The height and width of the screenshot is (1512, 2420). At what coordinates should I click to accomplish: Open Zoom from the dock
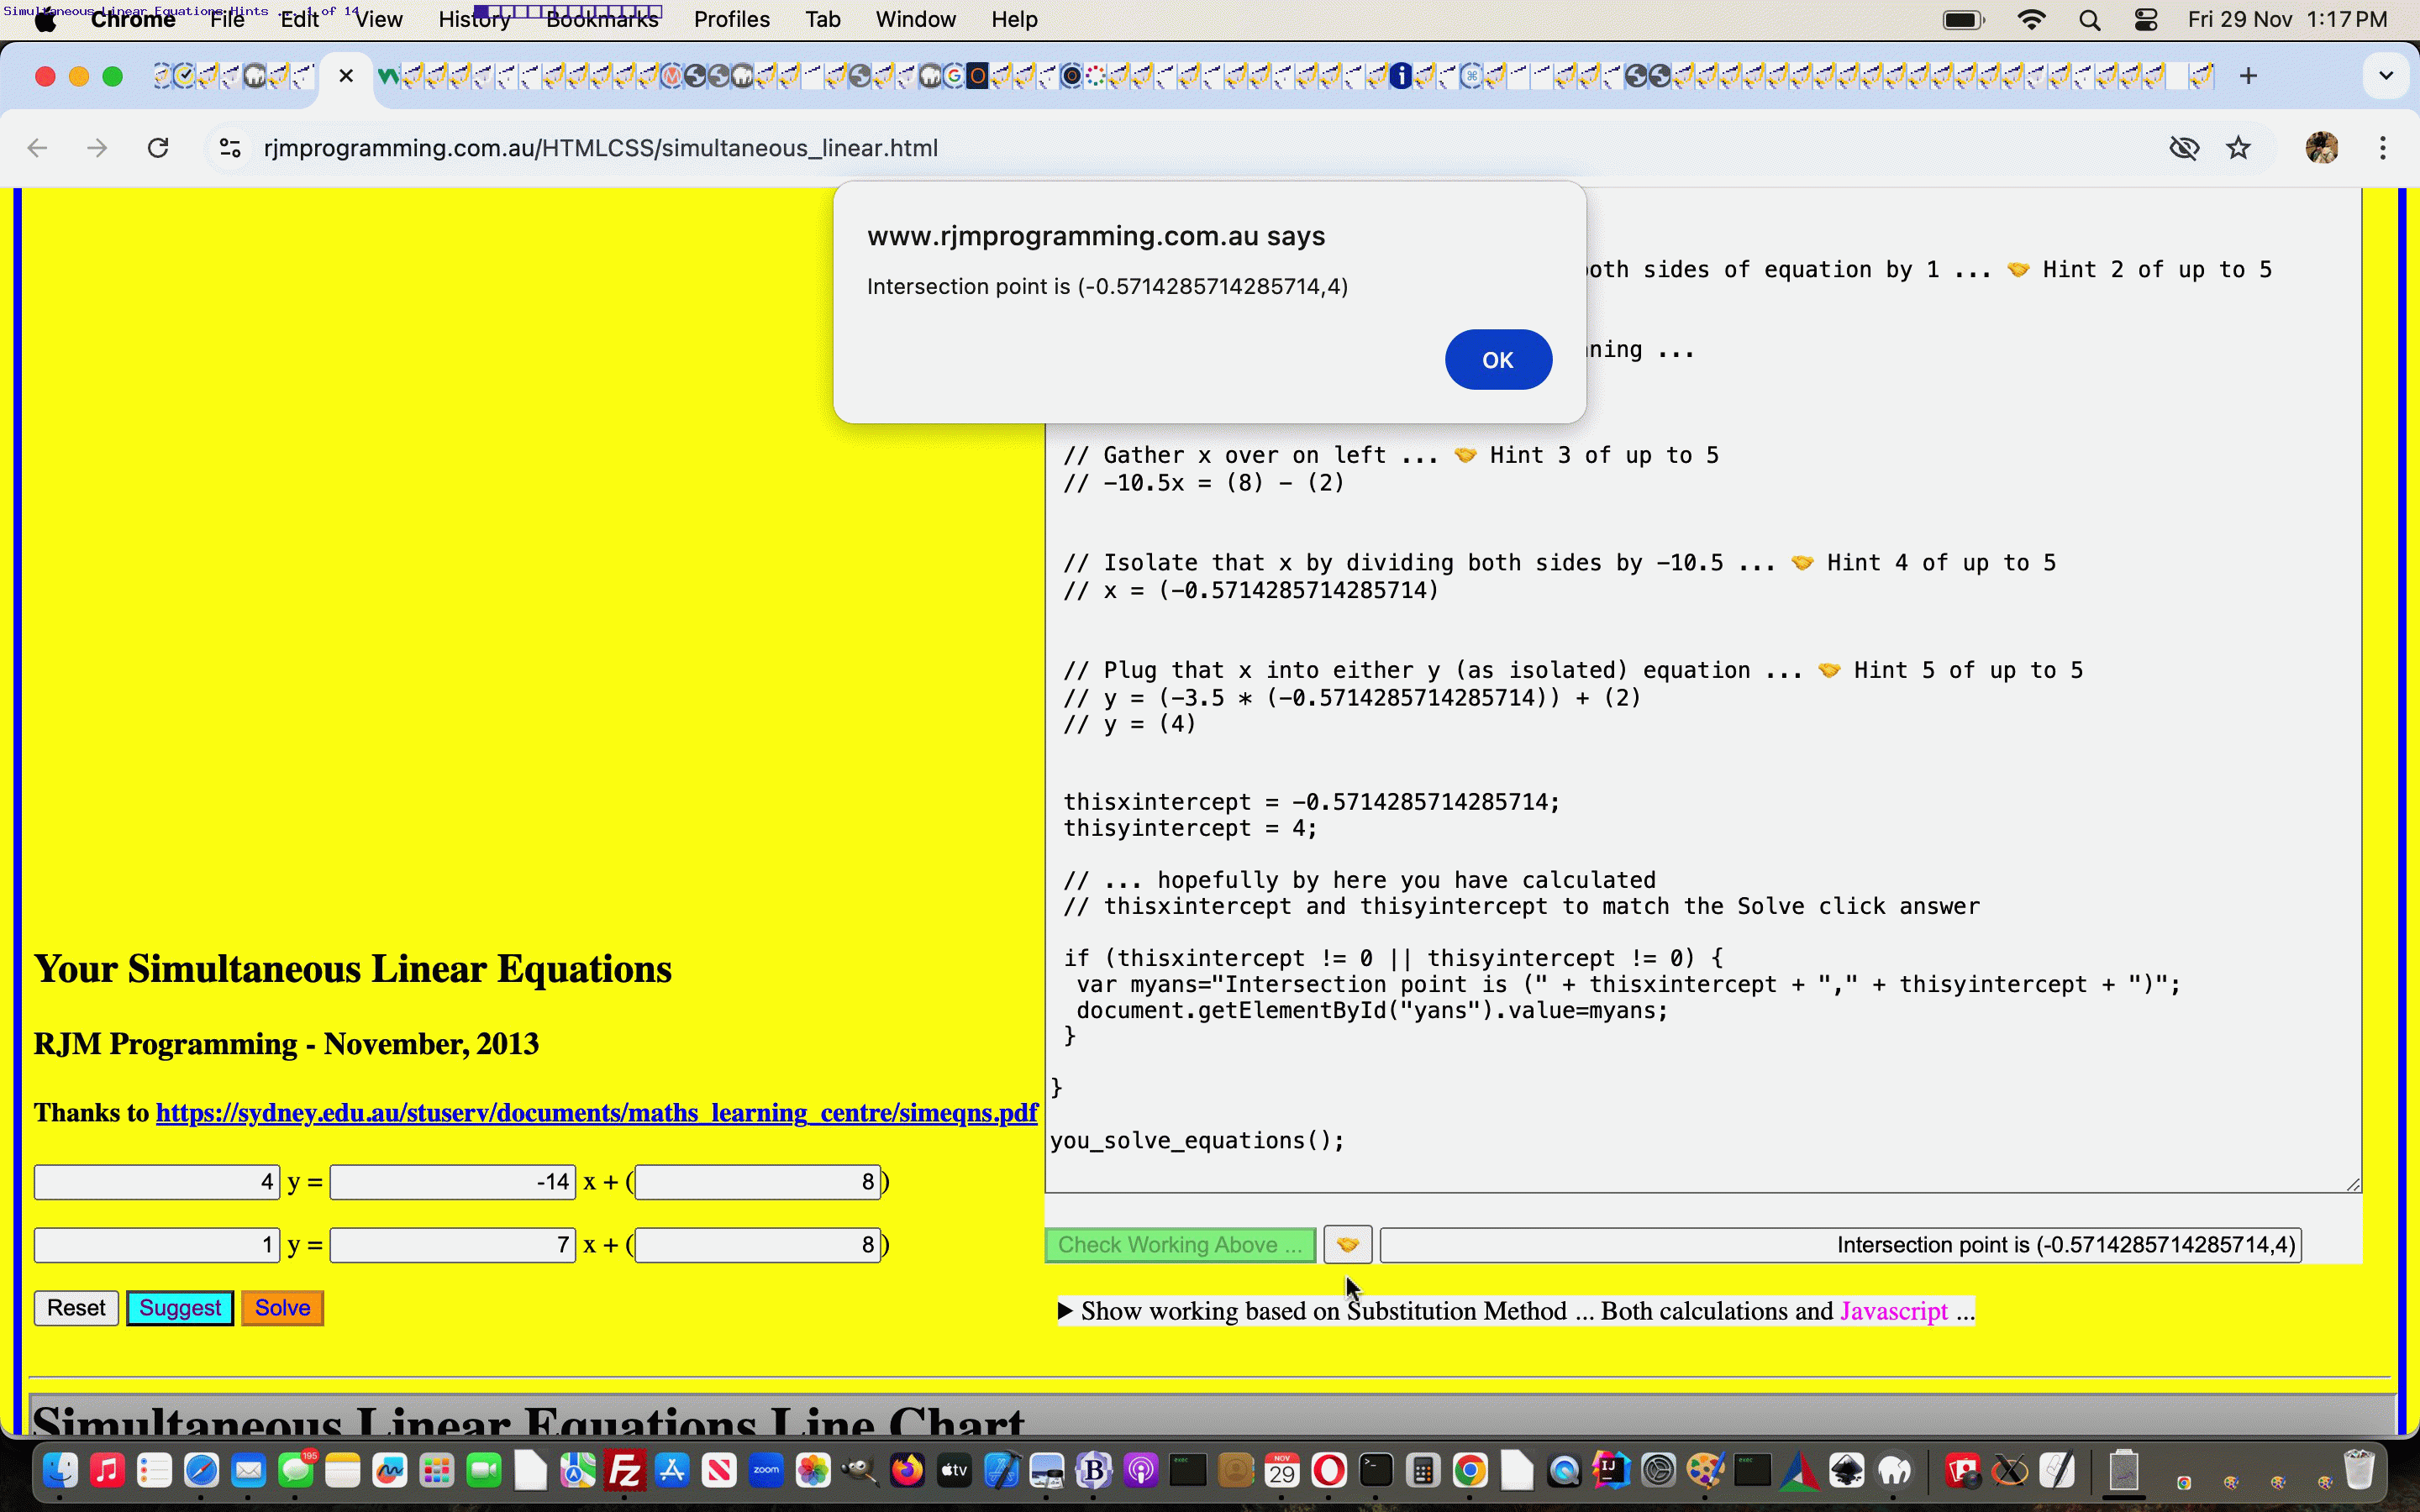(766, 1470)
